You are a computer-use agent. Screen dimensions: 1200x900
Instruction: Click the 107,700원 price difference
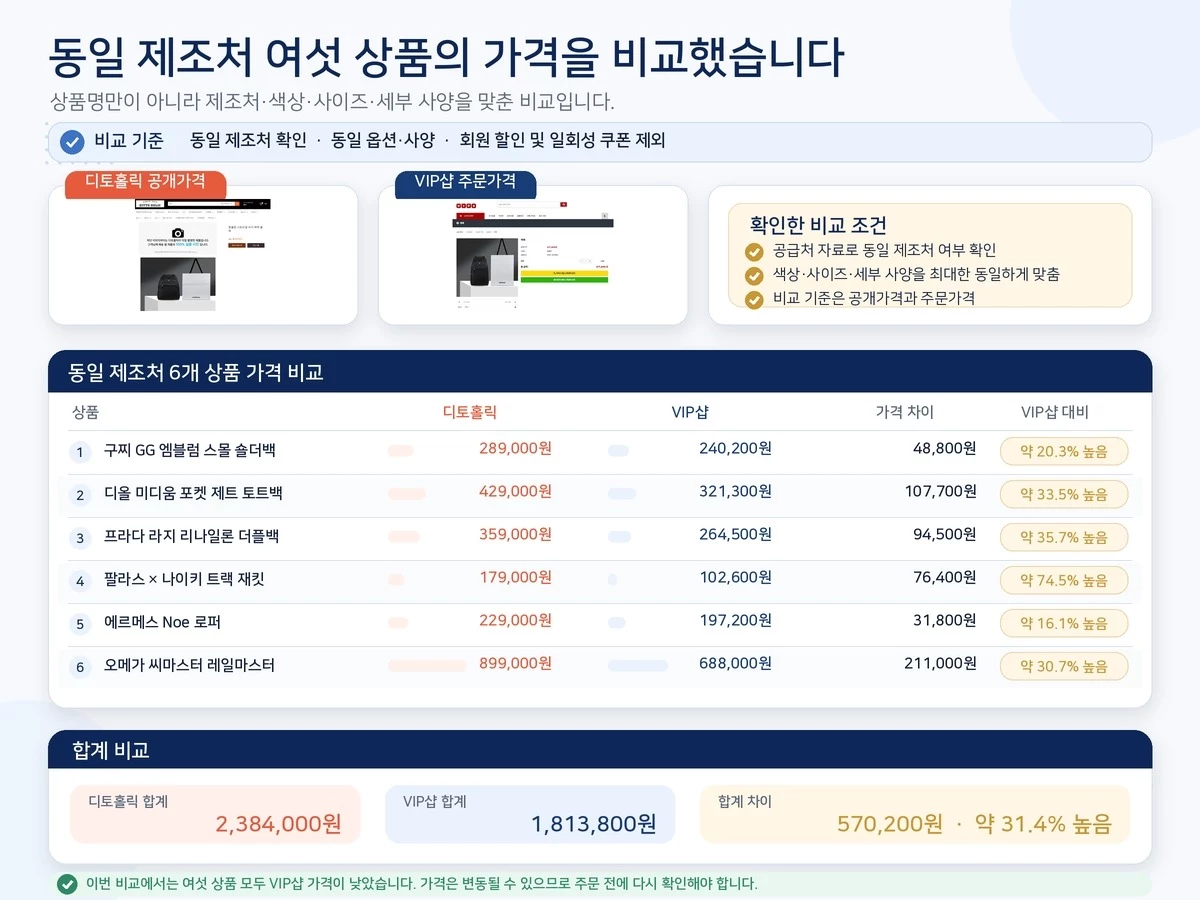click(940, 492)
